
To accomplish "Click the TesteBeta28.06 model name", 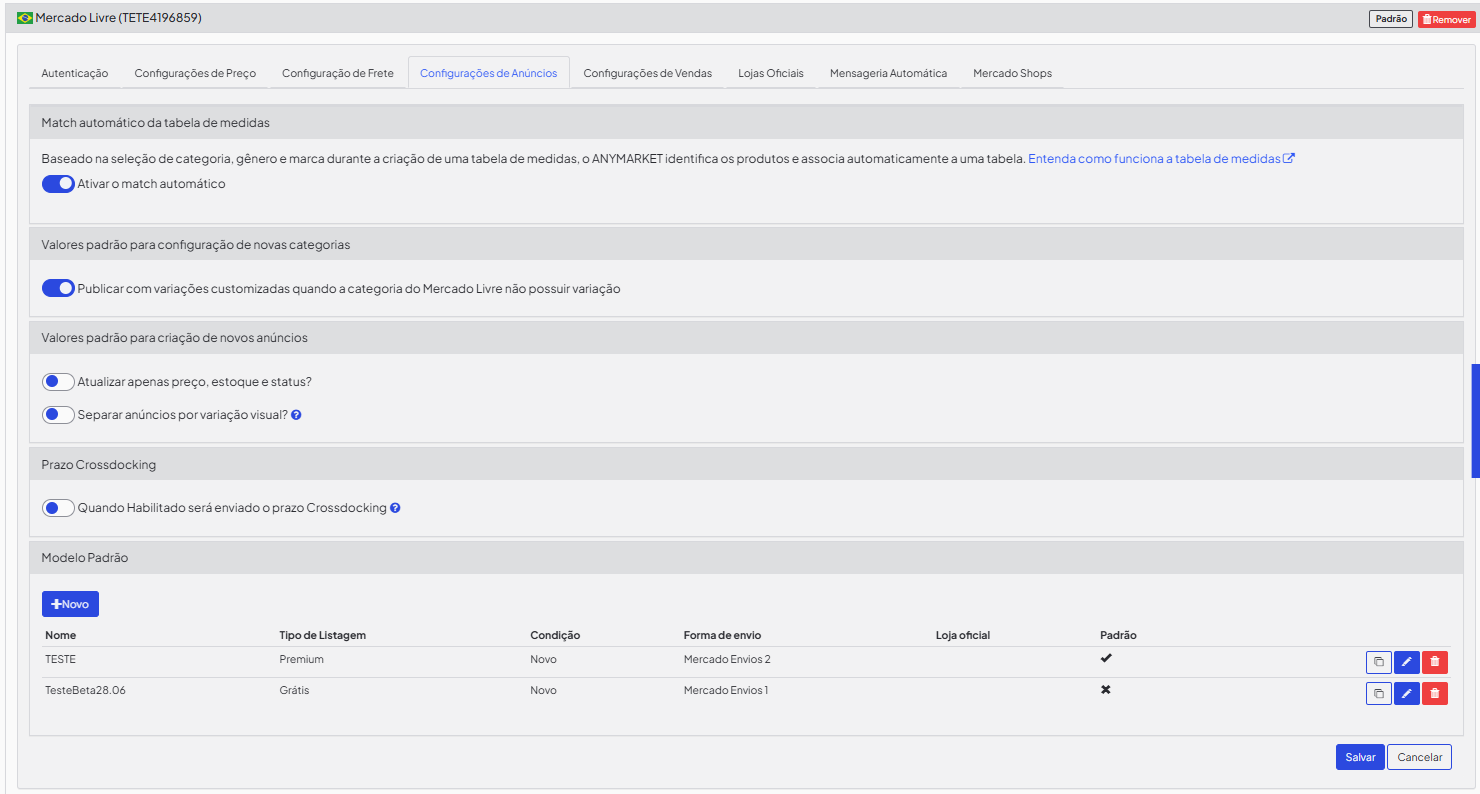I will point(85,690).
